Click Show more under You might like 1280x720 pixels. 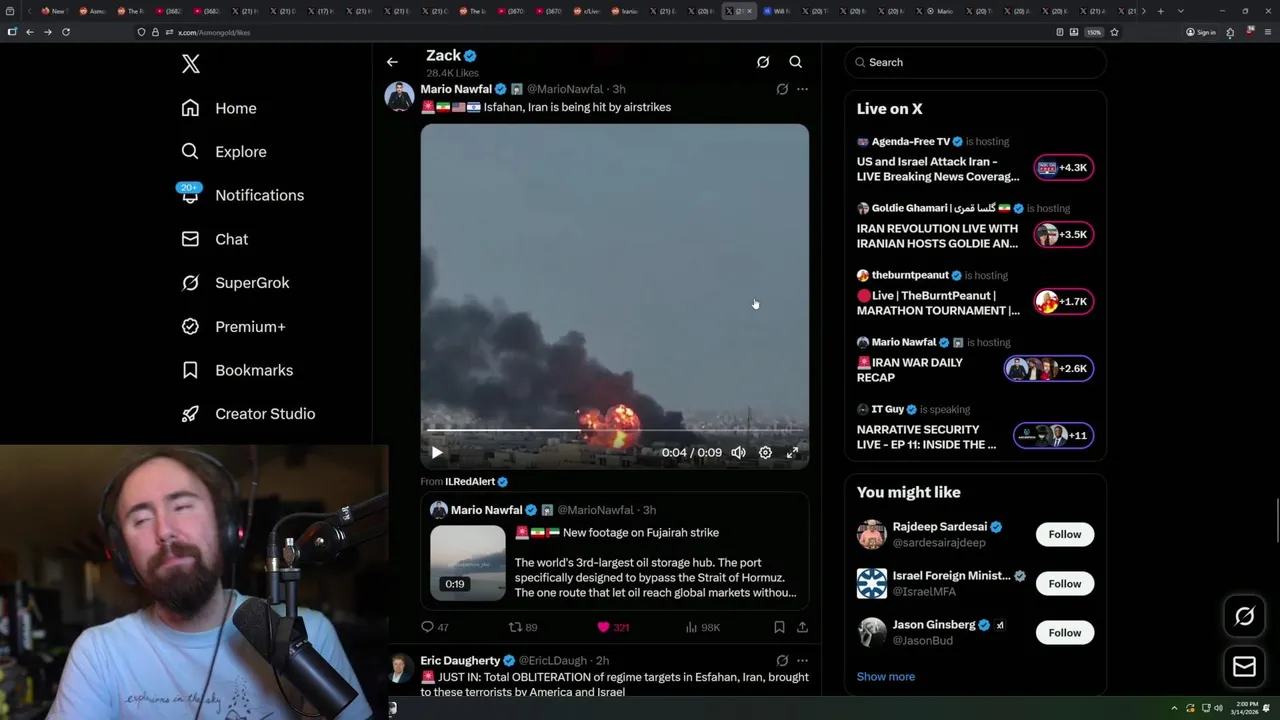coord(886,677)
